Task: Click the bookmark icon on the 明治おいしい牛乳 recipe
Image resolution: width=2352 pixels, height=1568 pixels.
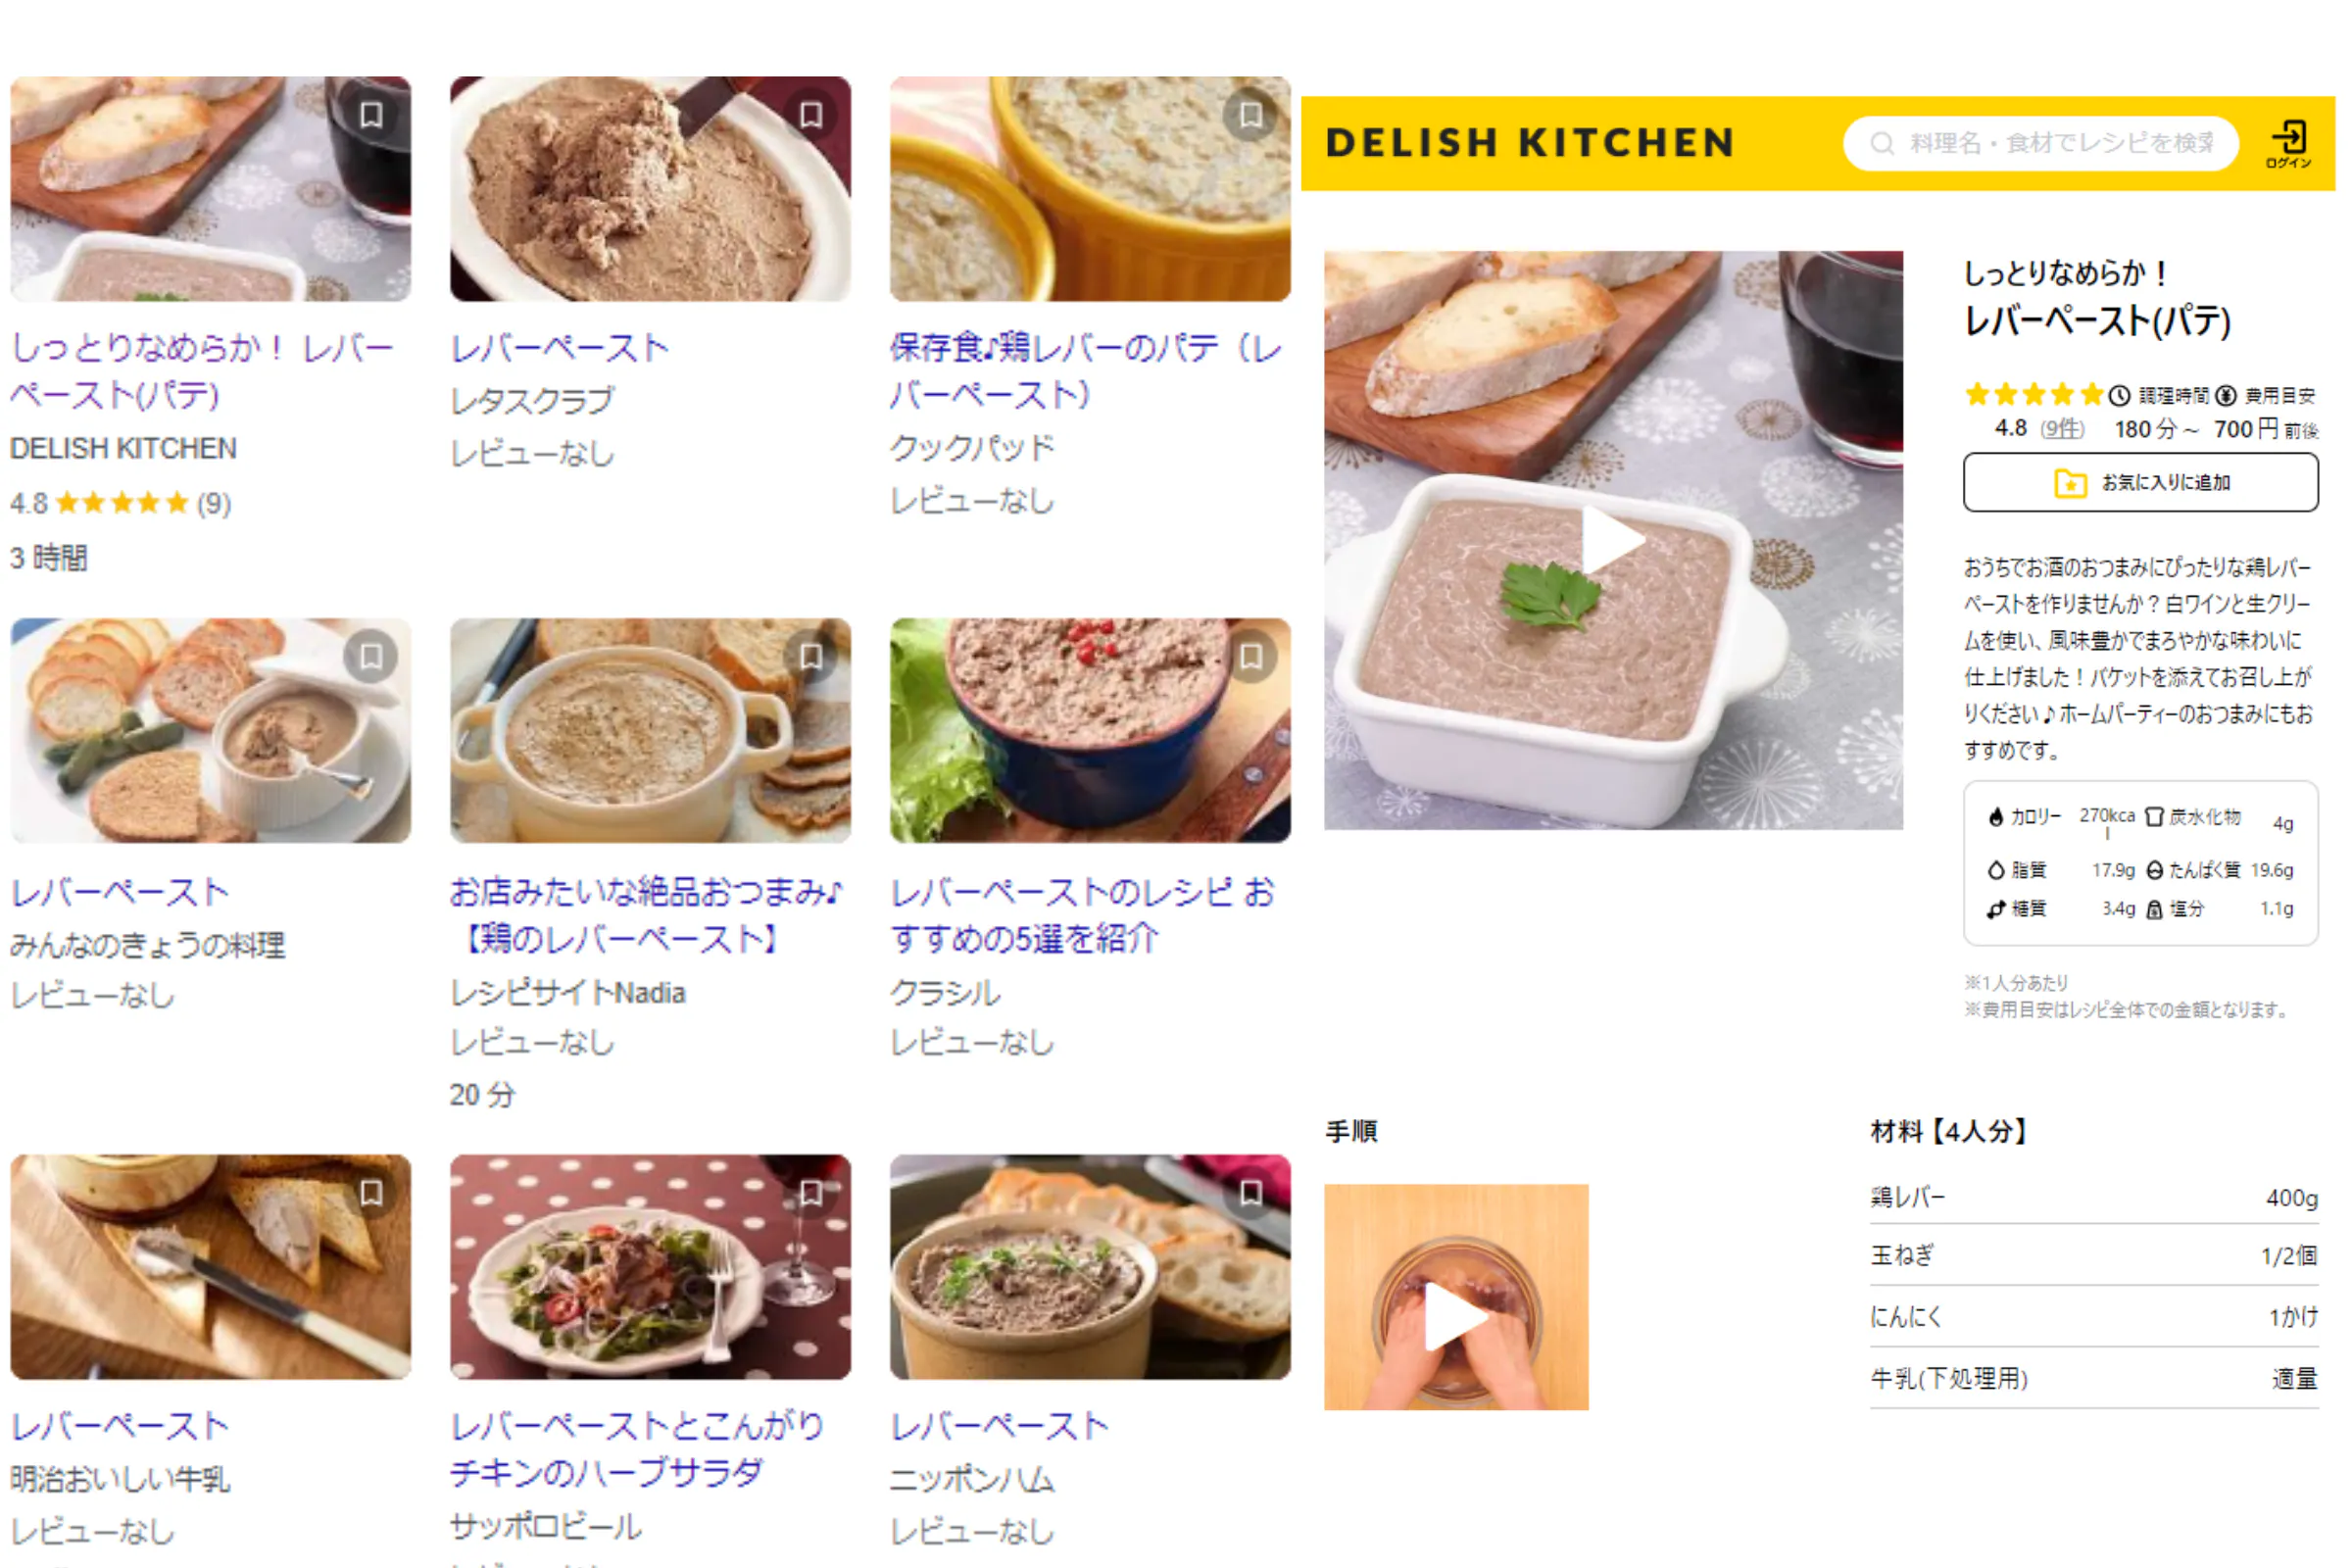Action: (x=371, y=1192)
